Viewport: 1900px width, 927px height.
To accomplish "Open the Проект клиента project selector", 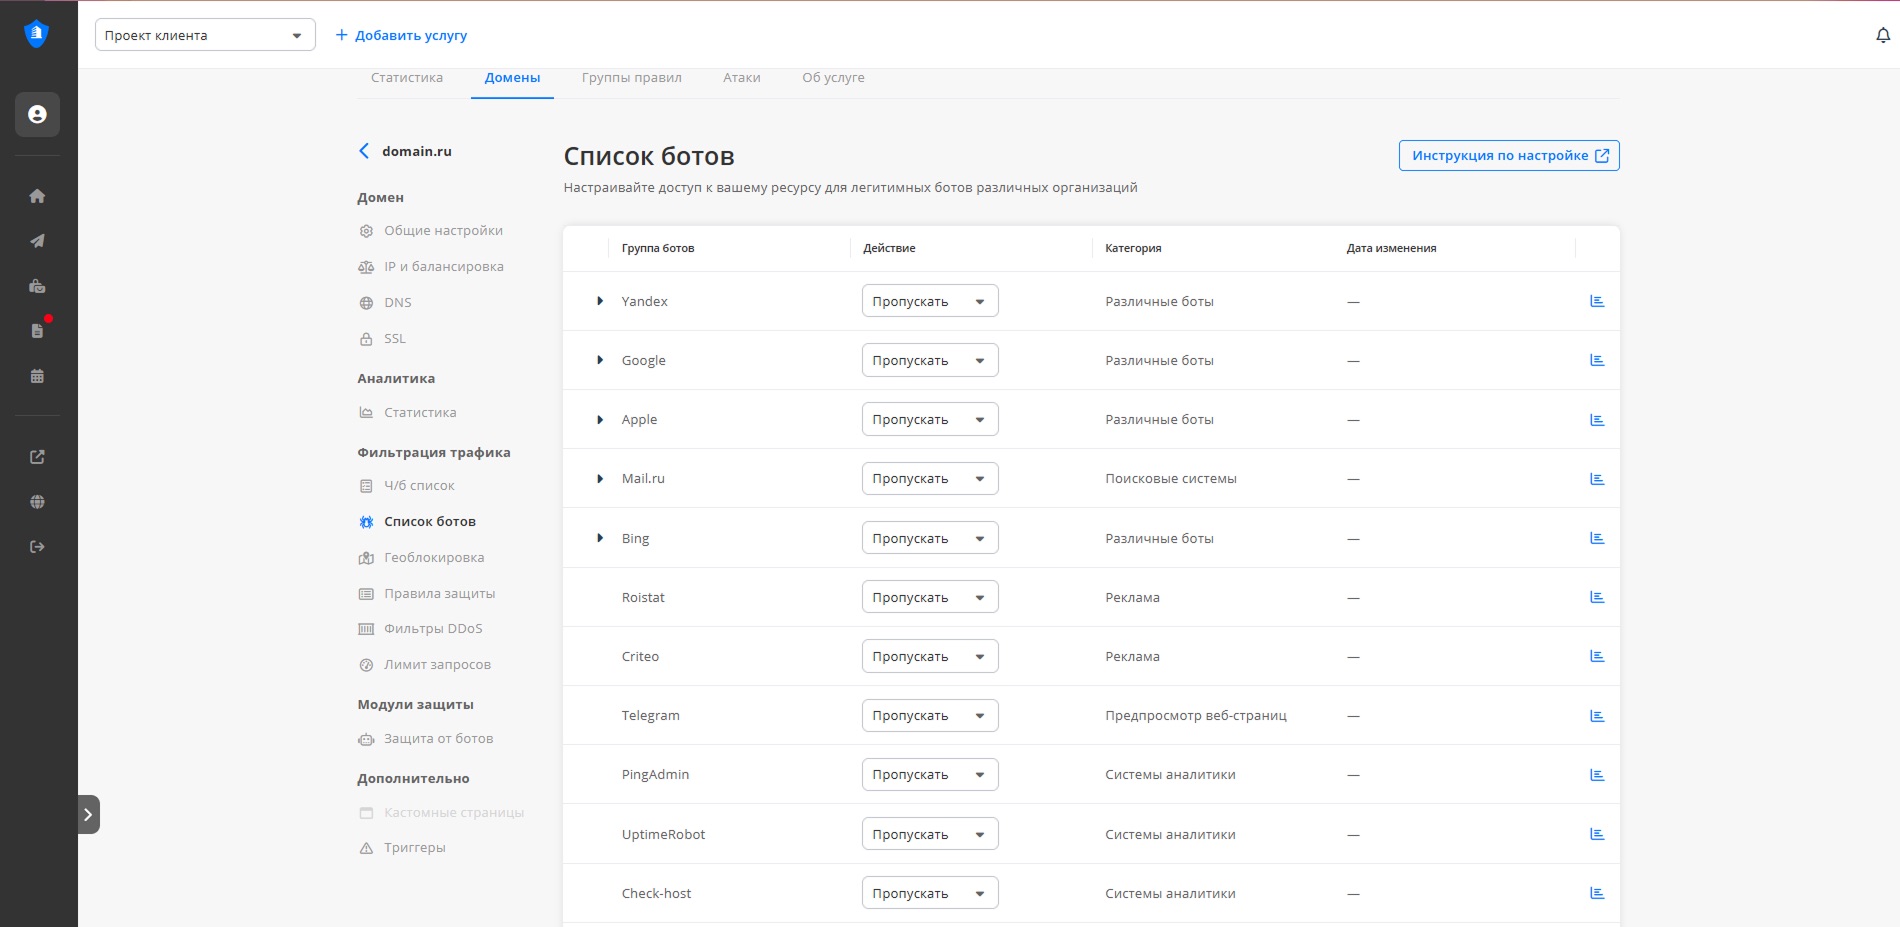I will coord(204,35).
